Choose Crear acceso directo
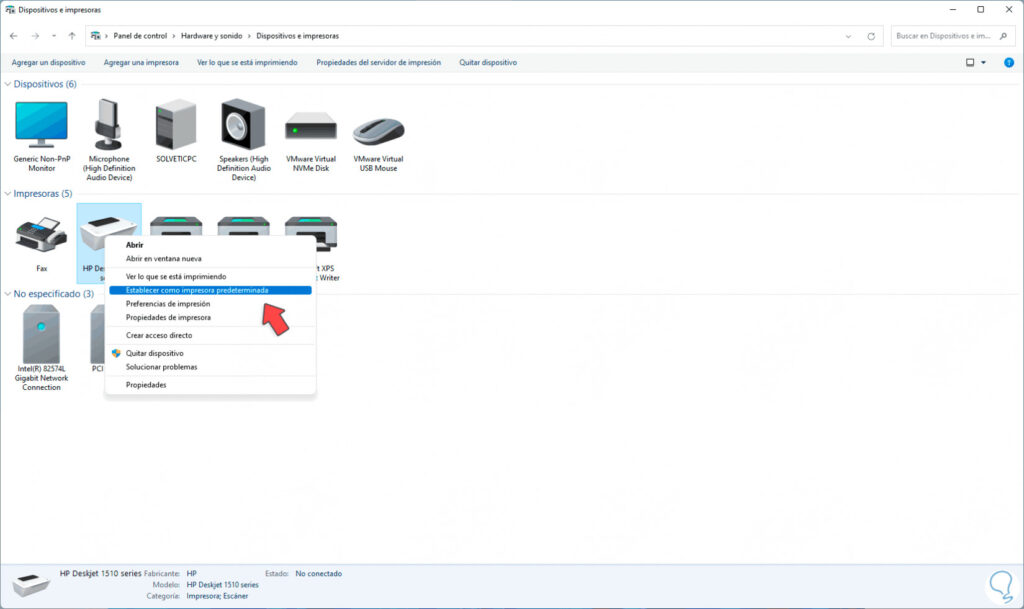 click(210, 336)
